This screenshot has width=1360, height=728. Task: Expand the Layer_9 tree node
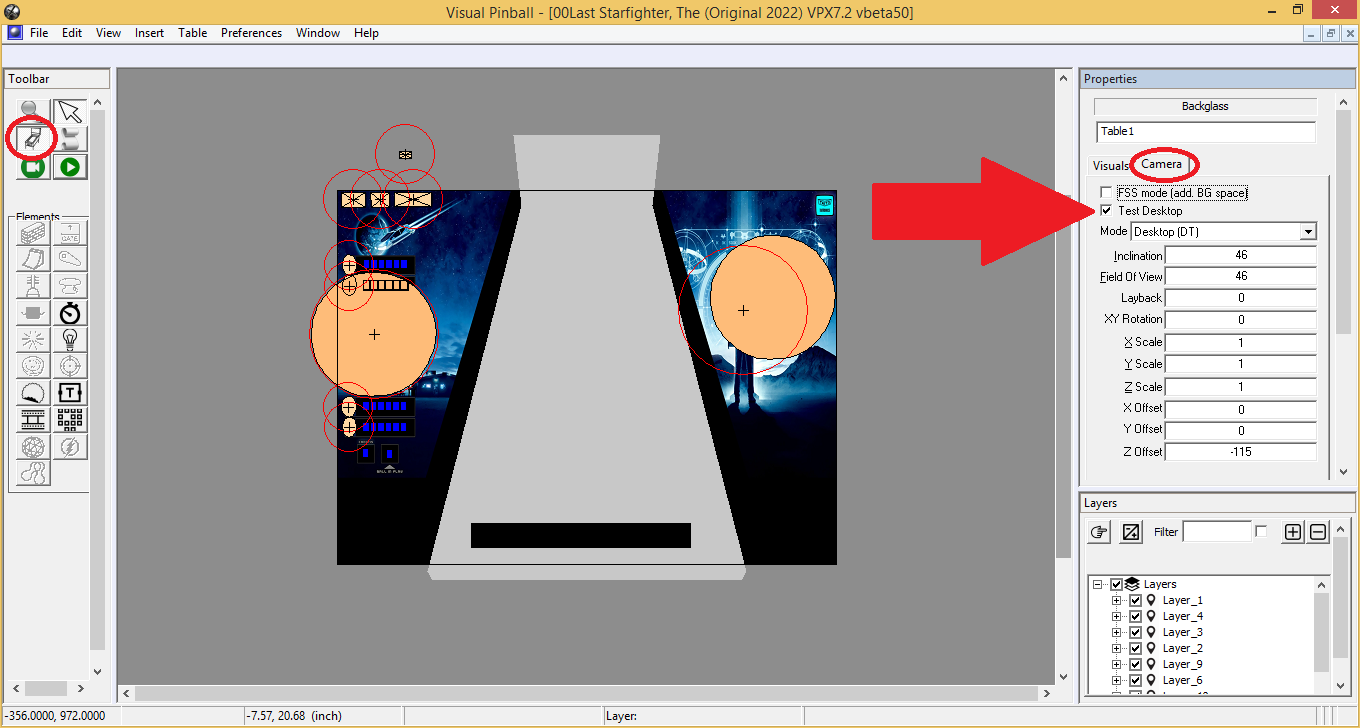(x=1116, y=664)
